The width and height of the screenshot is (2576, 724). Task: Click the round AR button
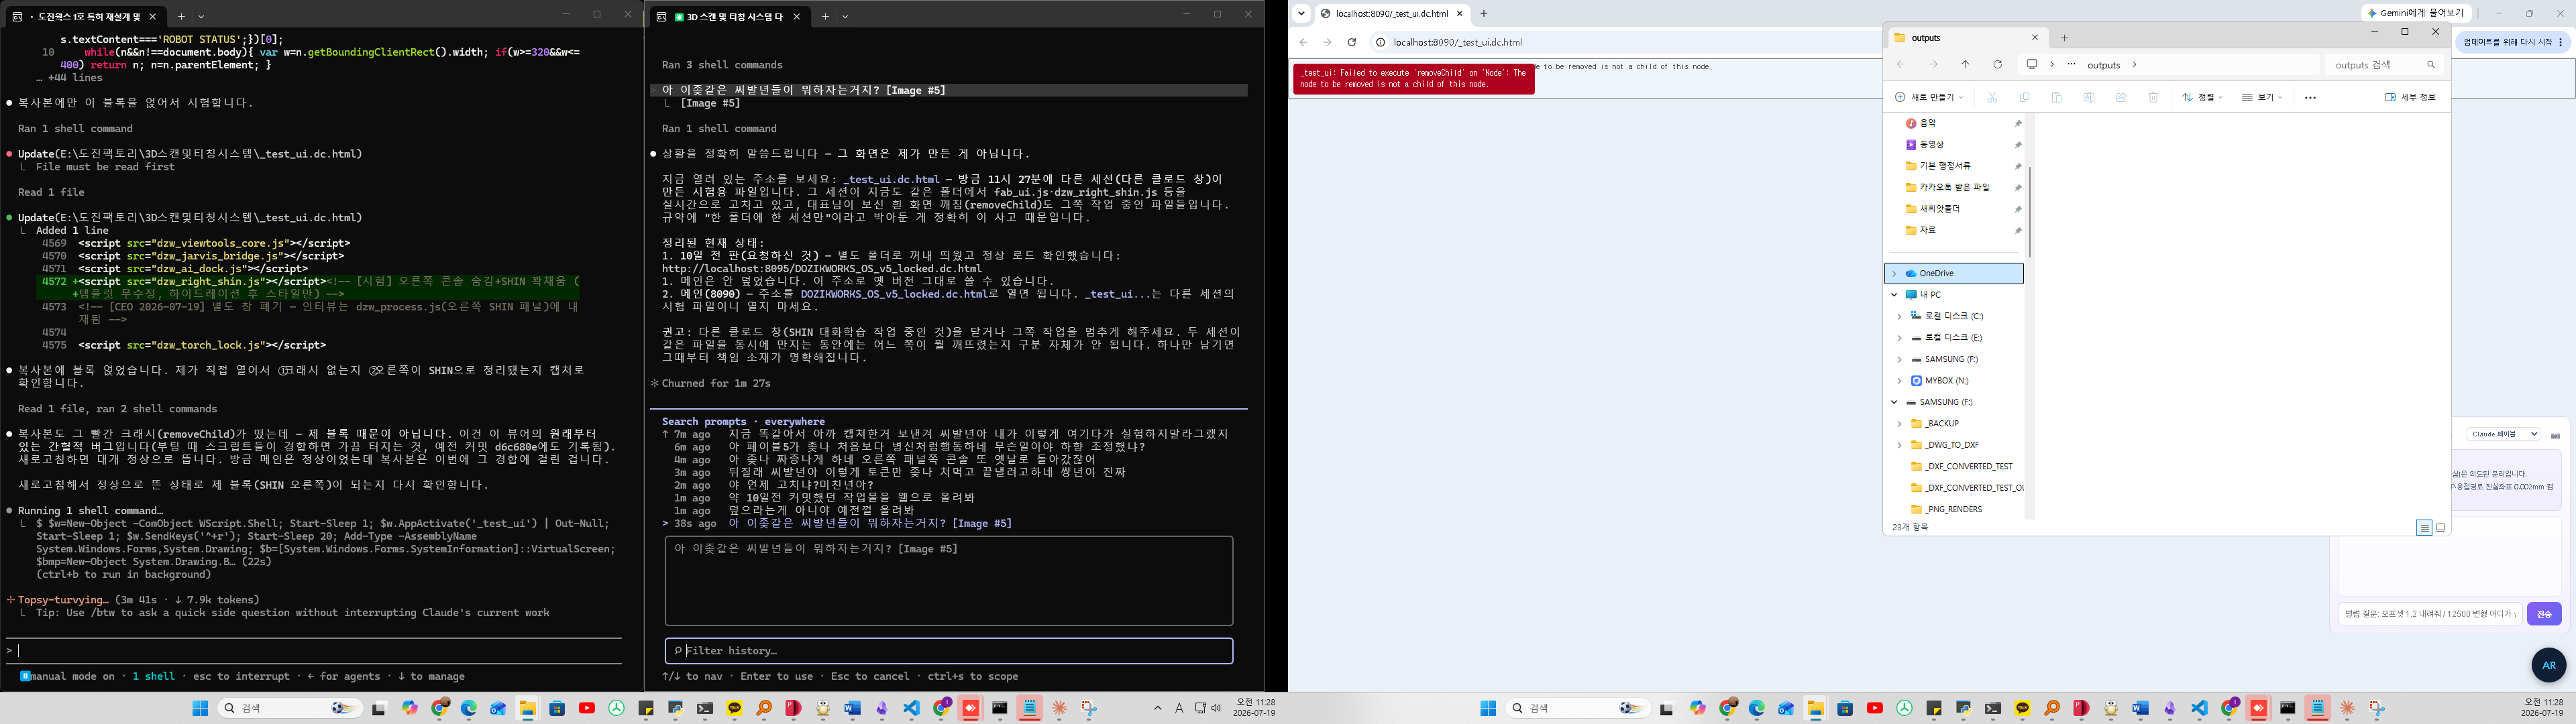[2548, 665]
